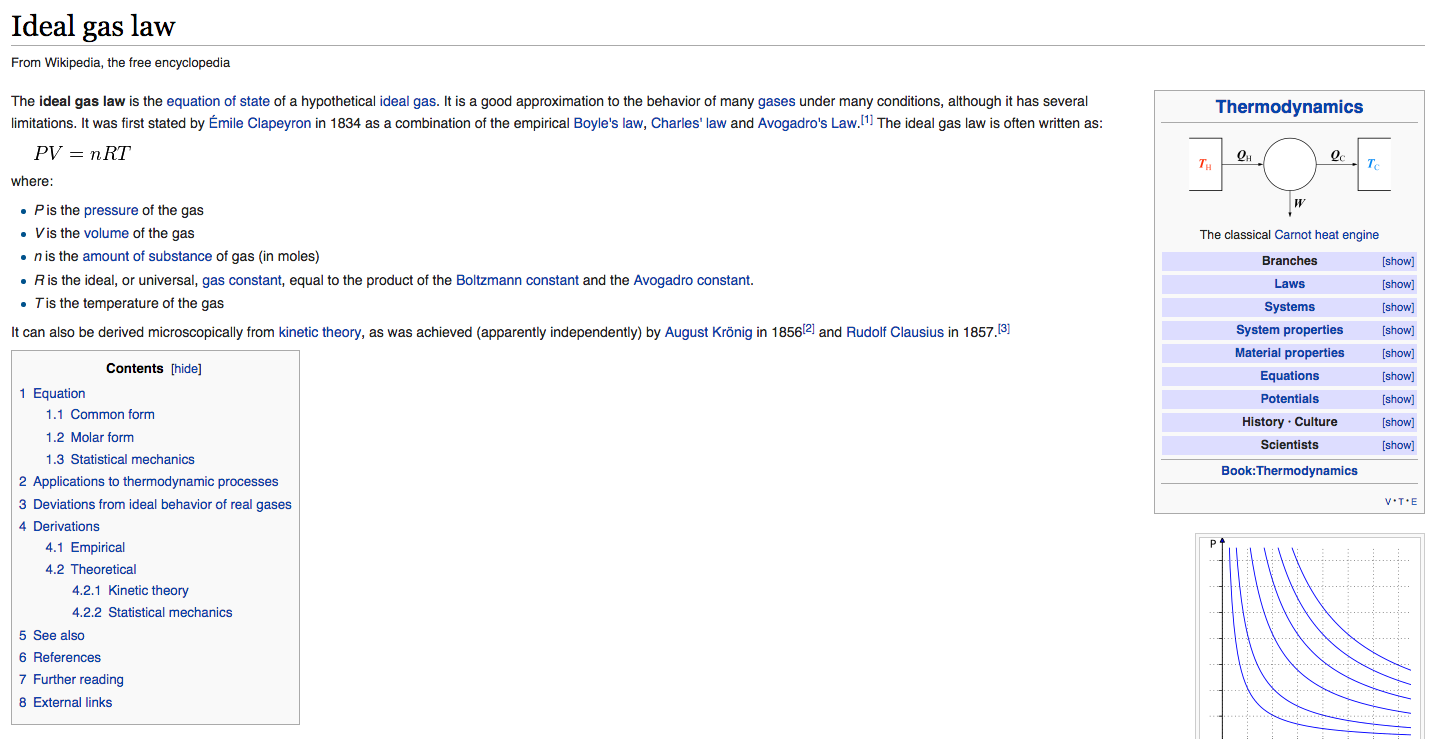Expand the Scientists section

[1397, 446]
